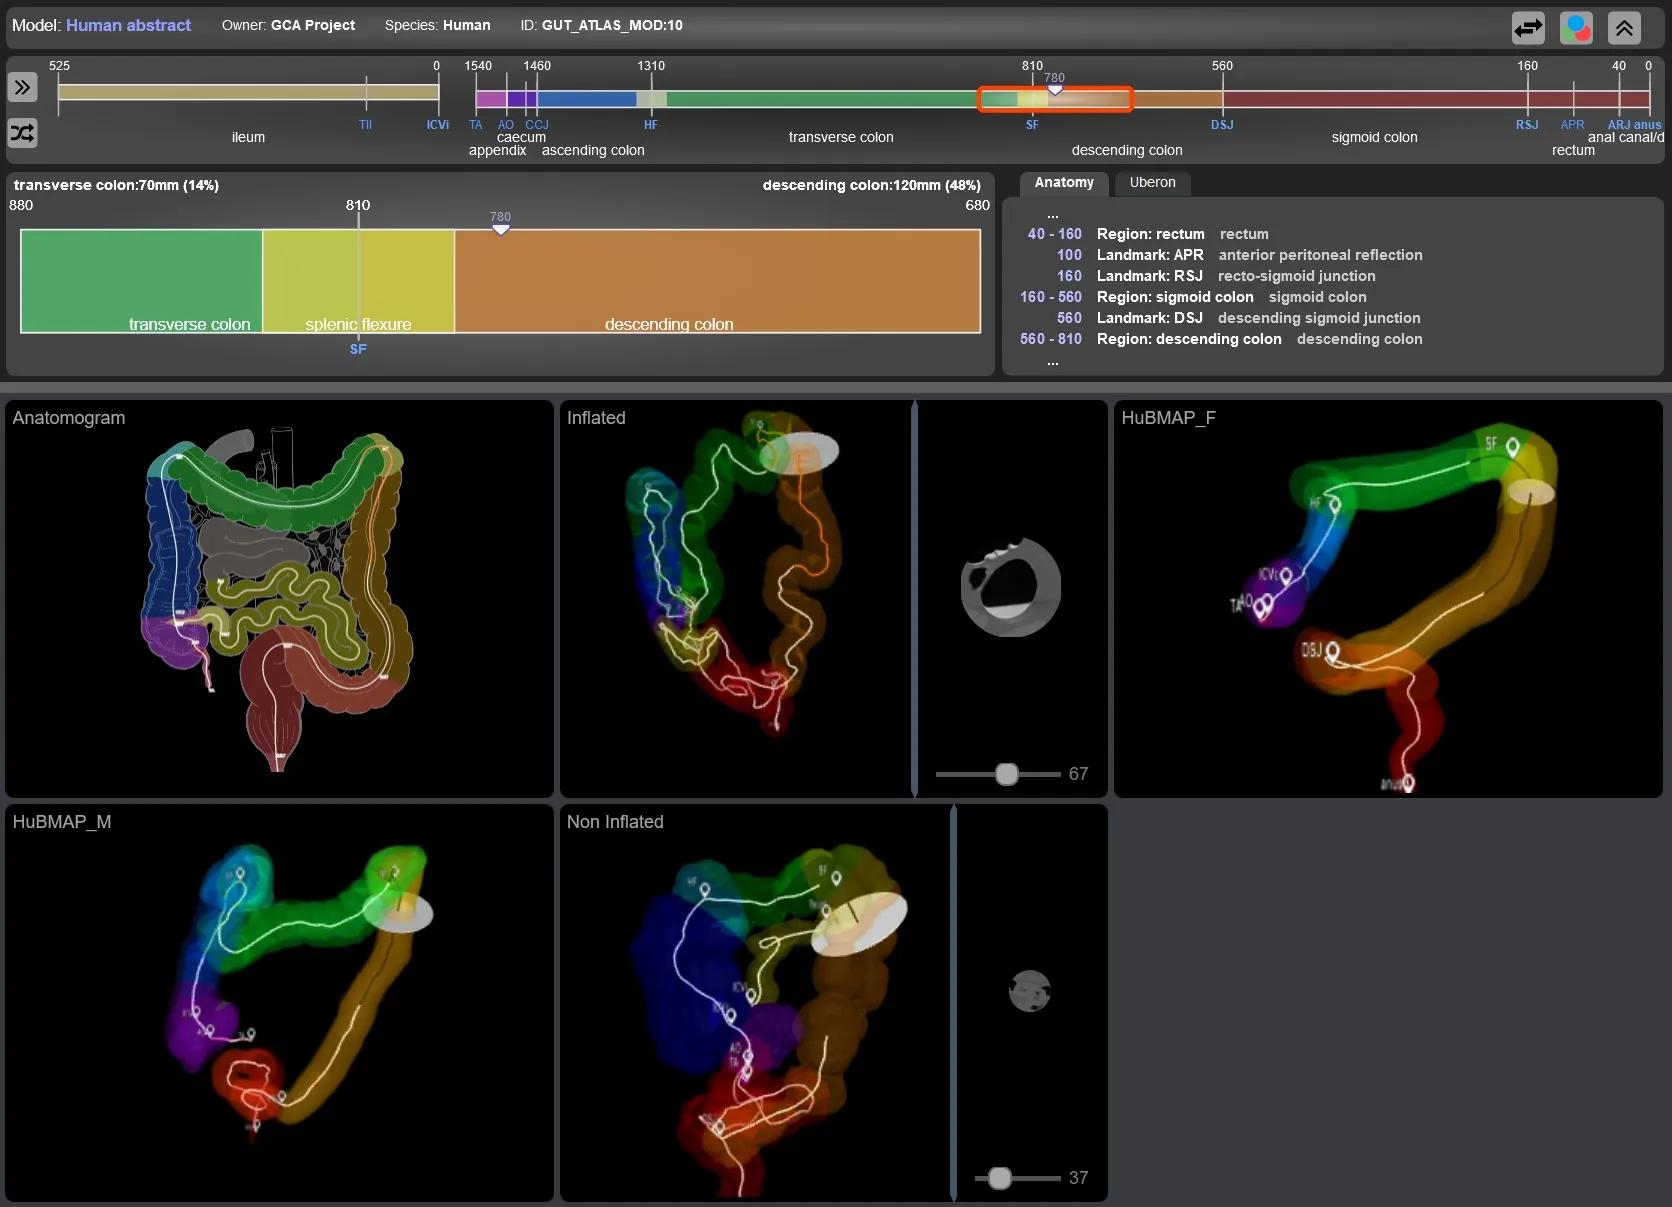Select the zoomed descending colon orange segment

(x=717, y=281)
